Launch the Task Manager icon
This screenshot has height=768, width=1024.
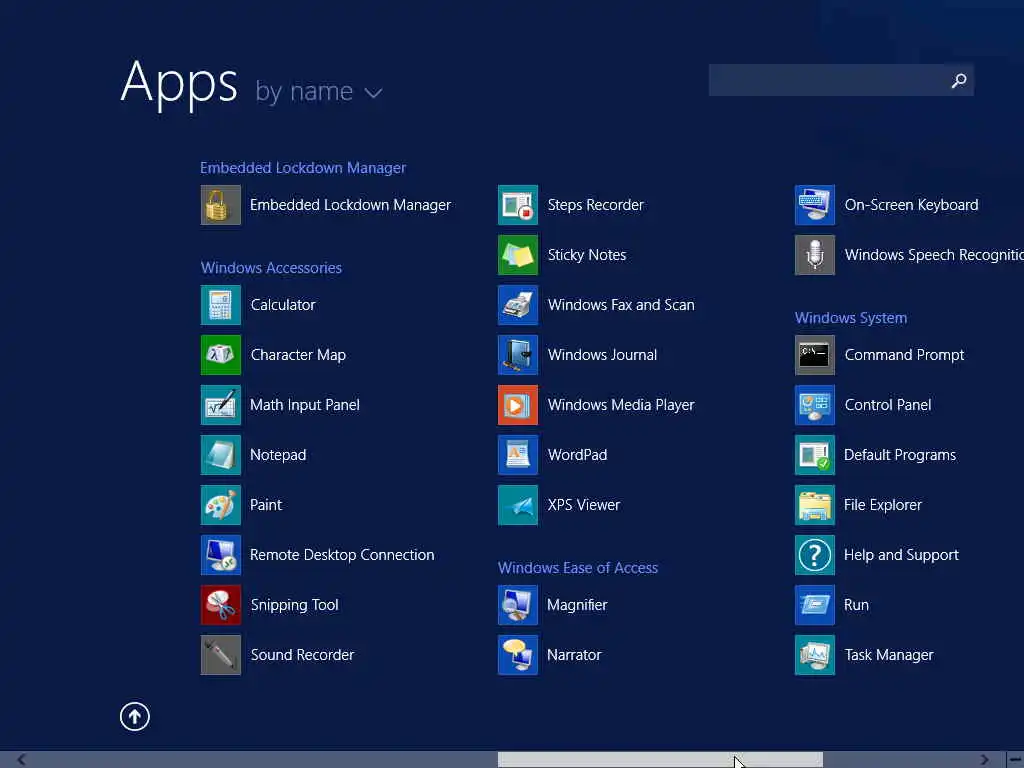coord(815,655)
